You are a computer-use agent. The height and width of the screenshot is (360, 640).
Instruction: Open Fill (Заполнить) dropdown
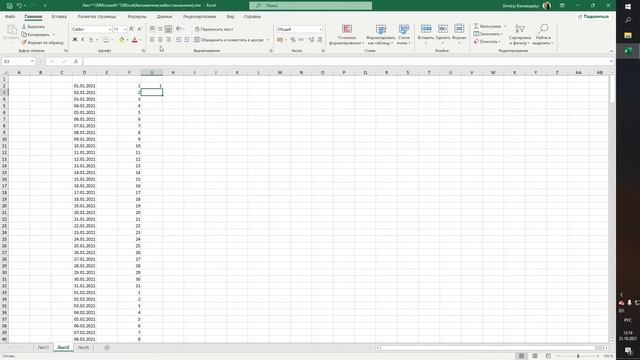pyautogui.click(x=488, y=34)
